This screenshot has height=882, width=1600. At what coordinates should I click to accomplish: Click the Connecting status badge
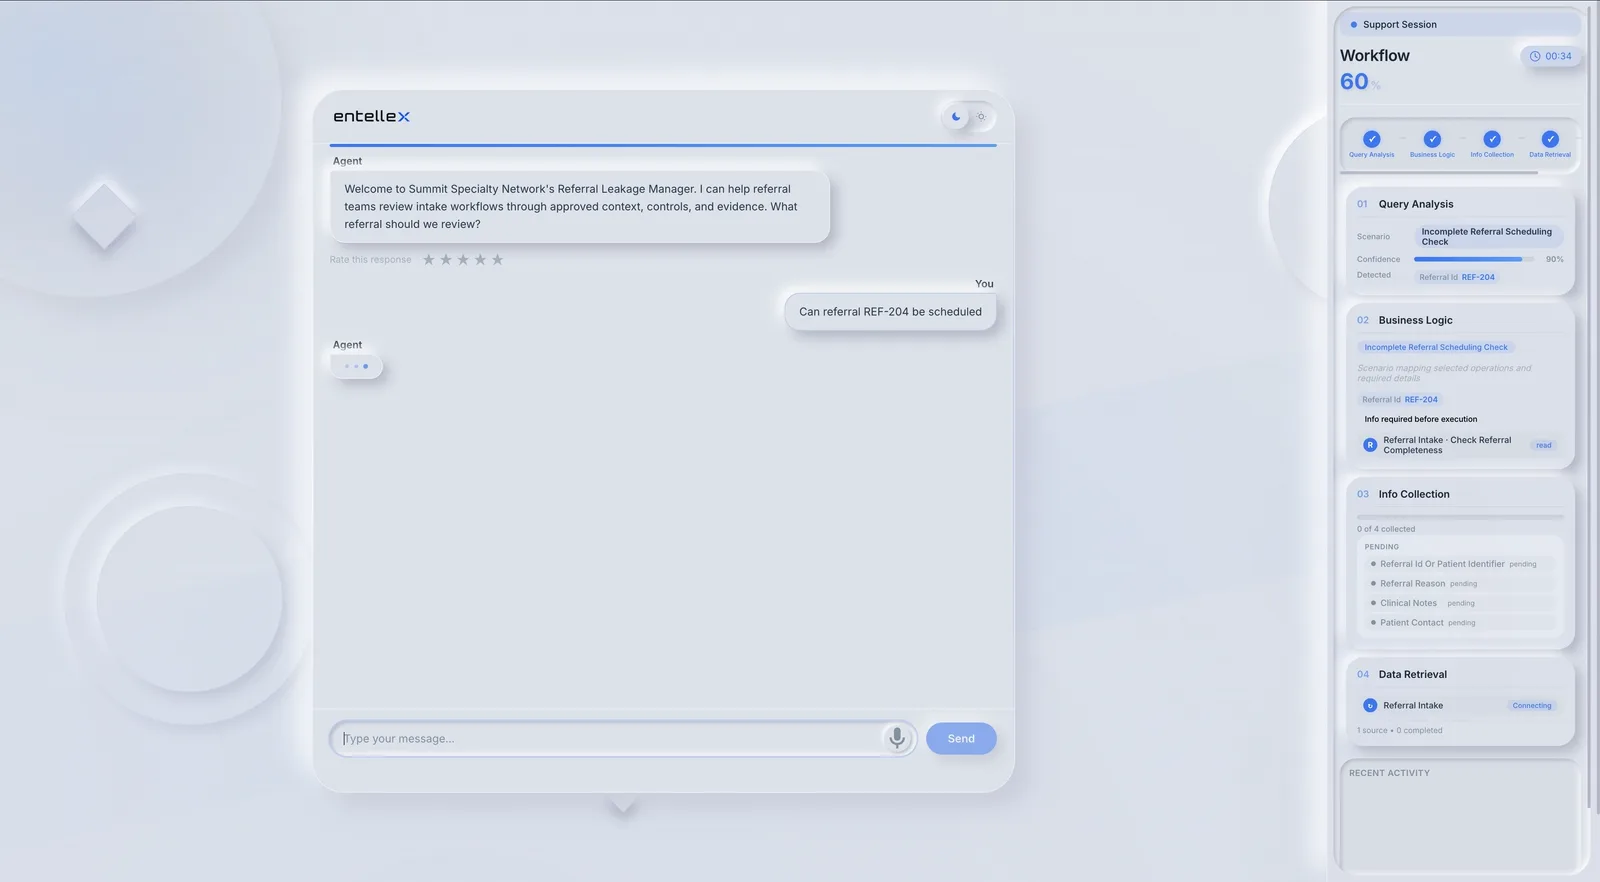1532,705
